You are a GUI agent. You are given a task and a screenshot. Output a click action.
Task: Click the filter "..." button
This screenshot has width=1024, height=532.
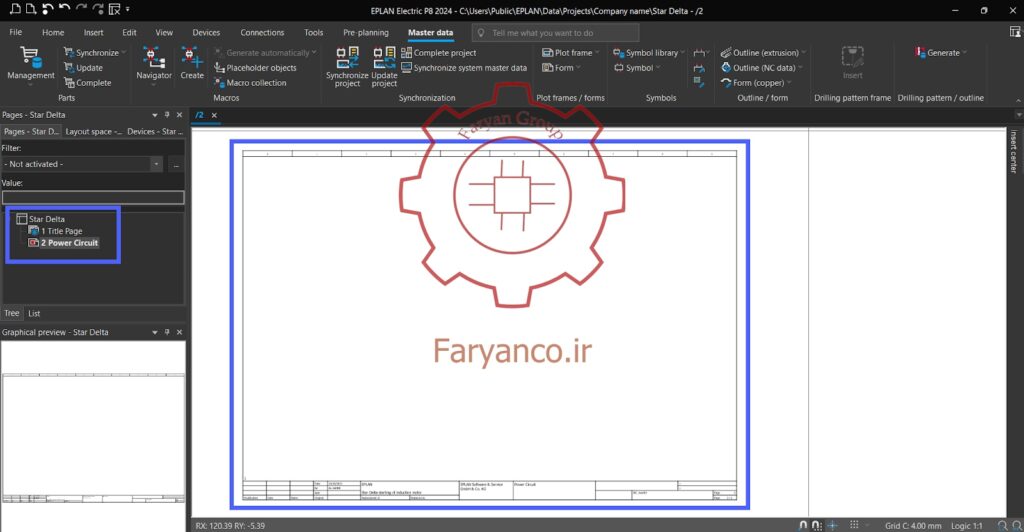tap(176, 164)
